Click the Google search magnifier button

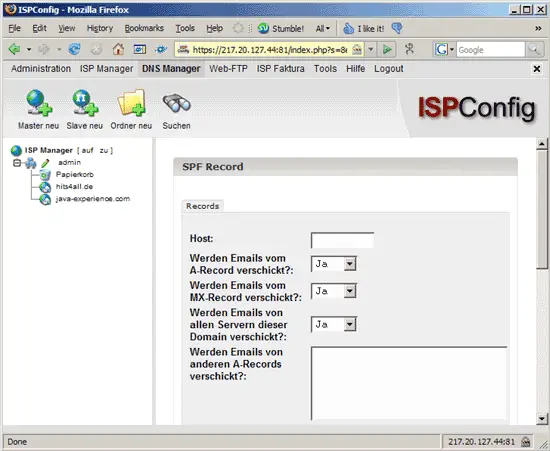[534, 49]
